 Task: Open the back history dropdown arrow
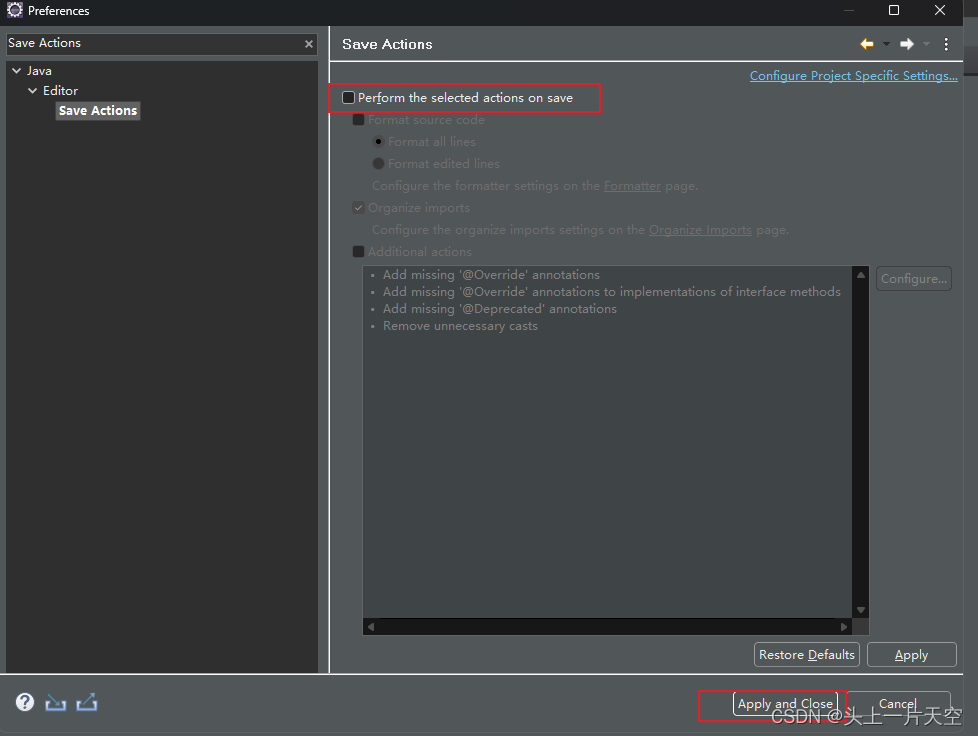coord(886,44)
